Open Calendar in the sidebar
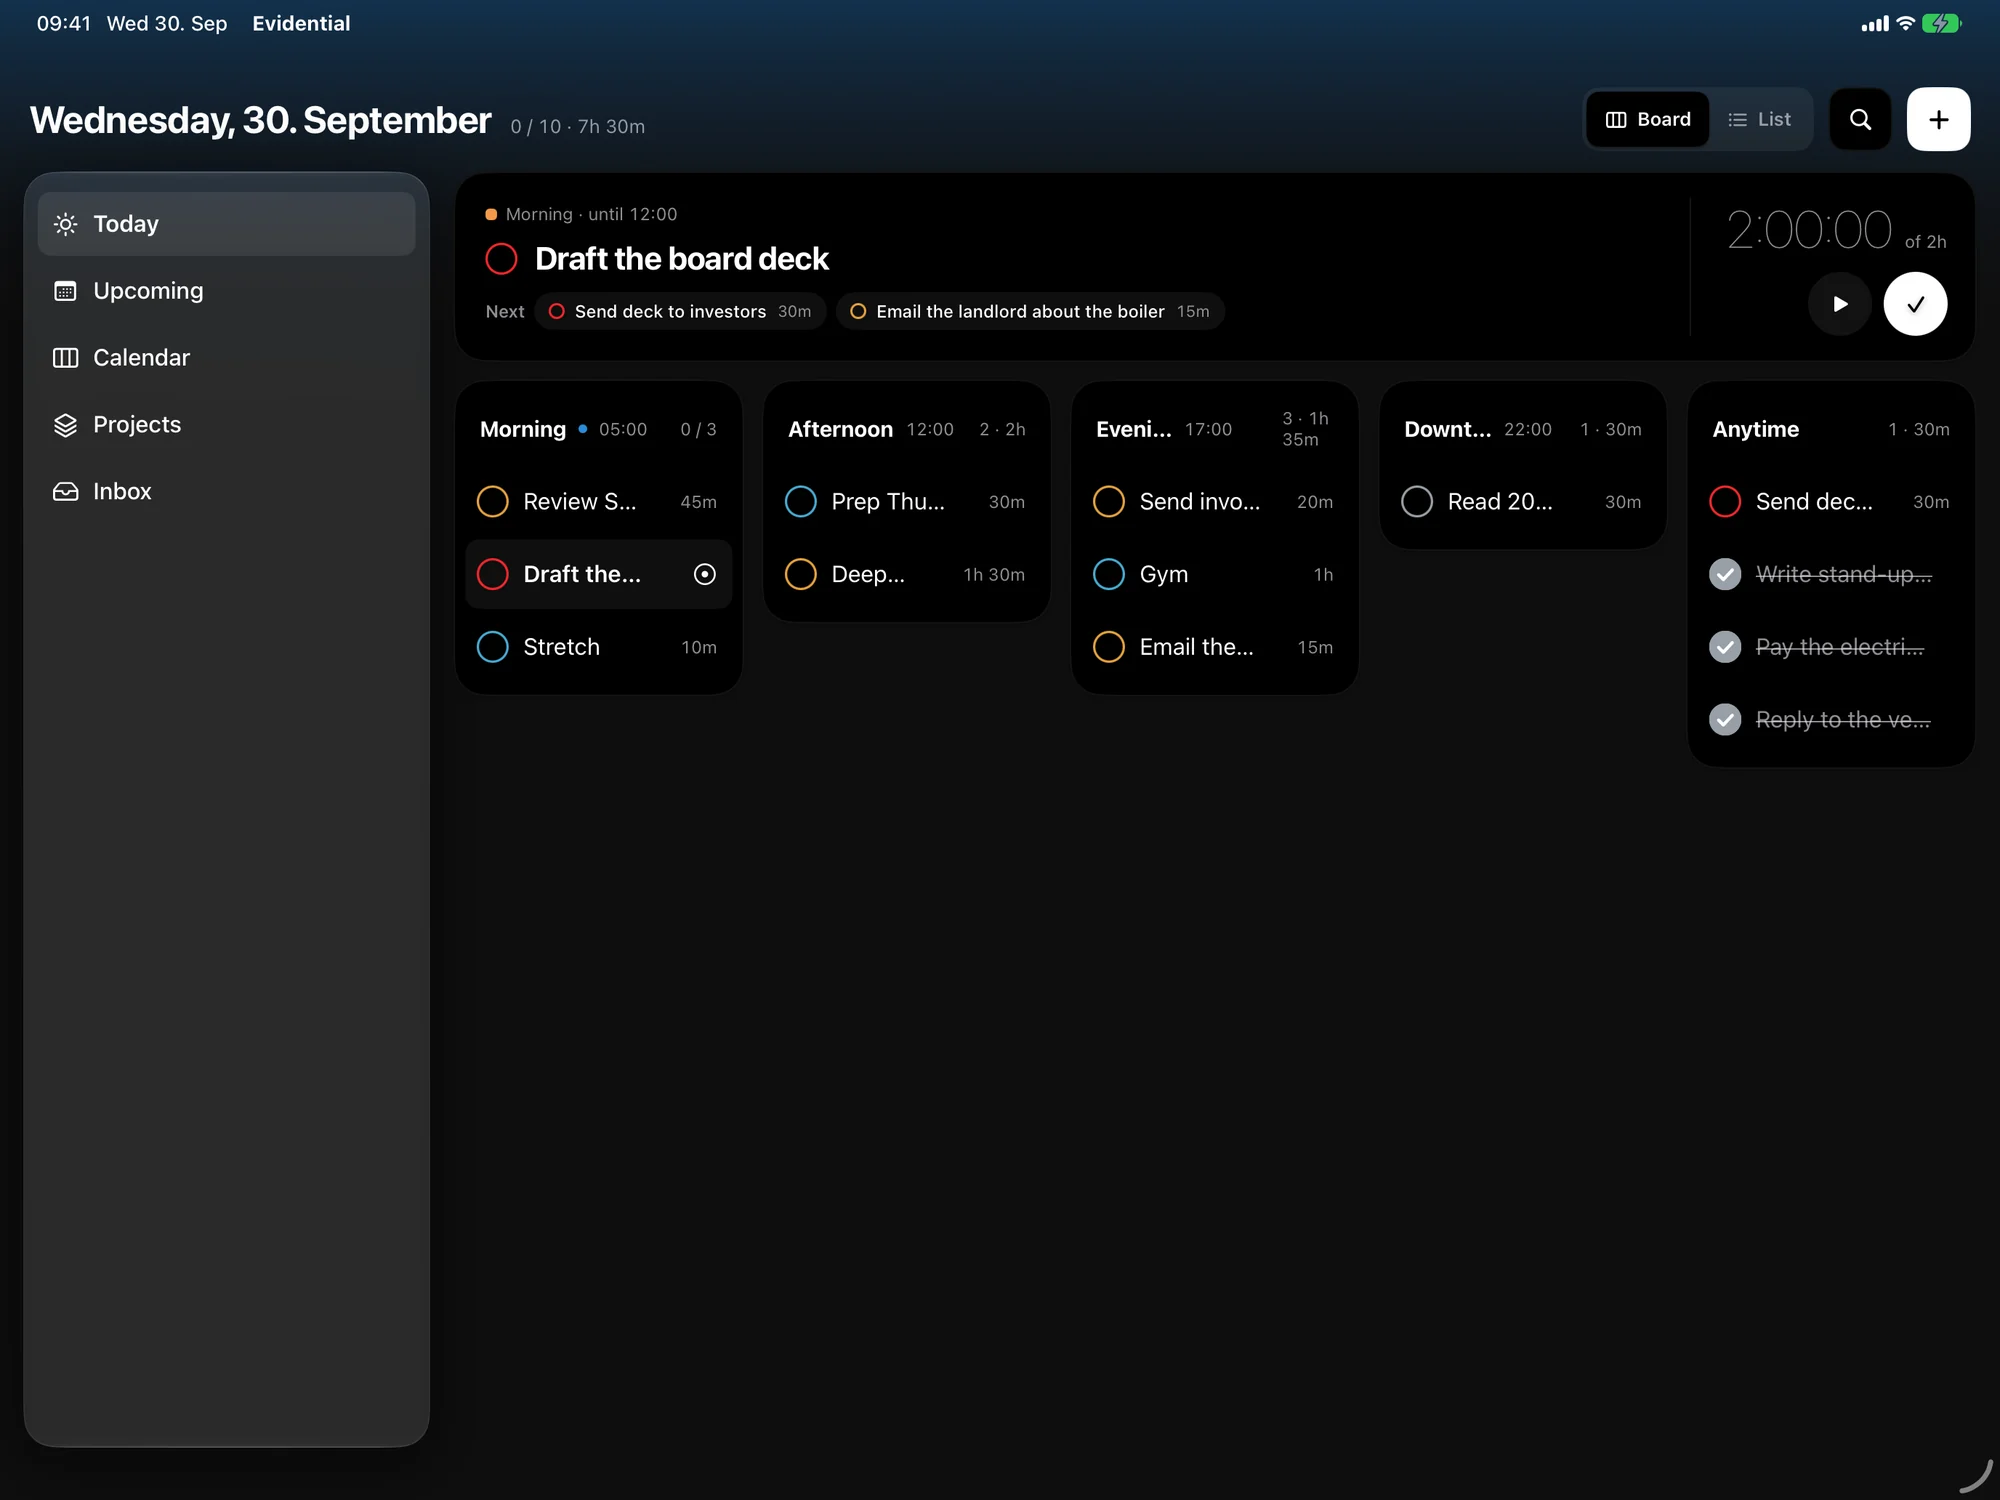 (227, 358)
